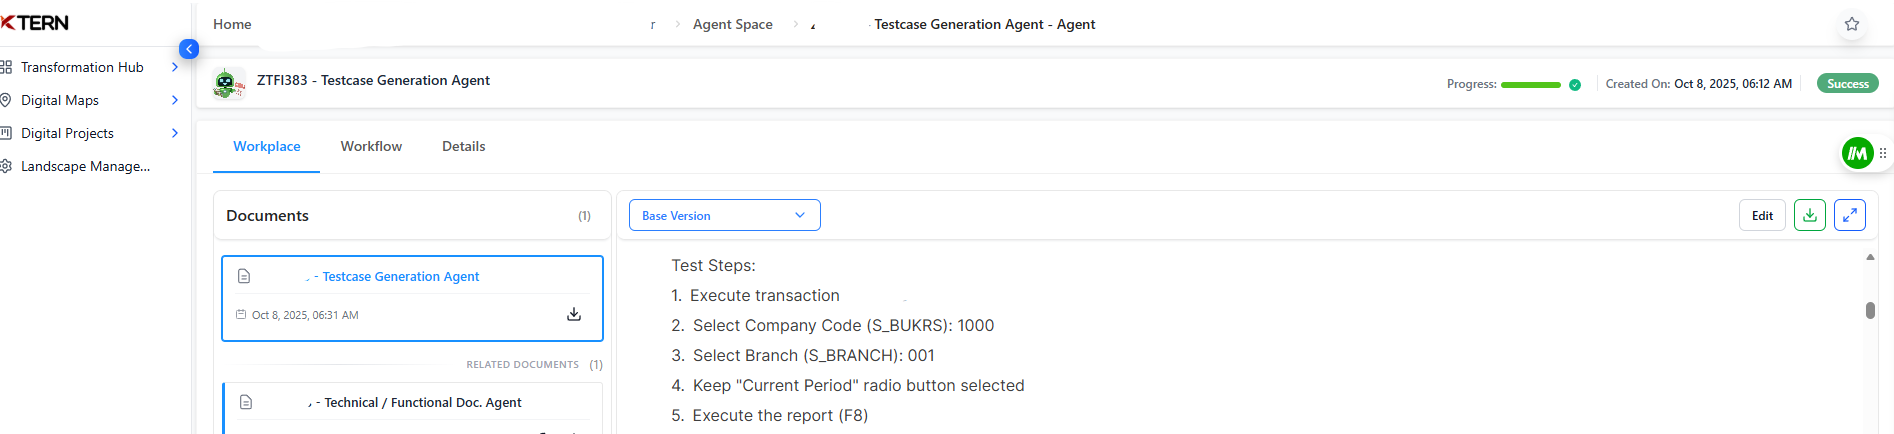The image size is (1894, 434).
Task: Switch to the Details tab
Action: [463, 146]
